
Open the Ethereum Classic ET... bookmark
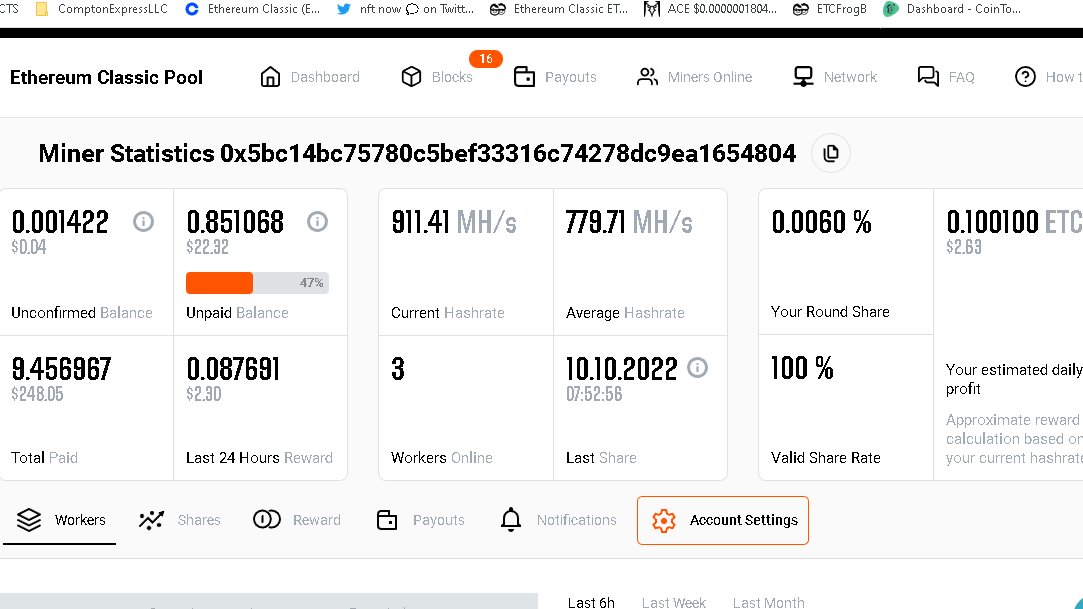pos(559,9)
